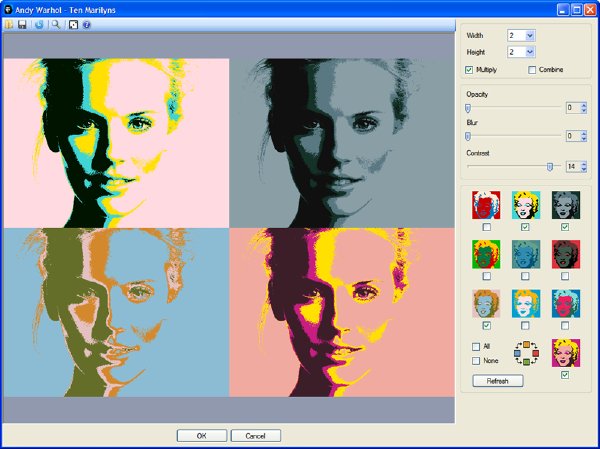Decrease Contrast with the down spinner arrow
600x449 pixels.
584,170
